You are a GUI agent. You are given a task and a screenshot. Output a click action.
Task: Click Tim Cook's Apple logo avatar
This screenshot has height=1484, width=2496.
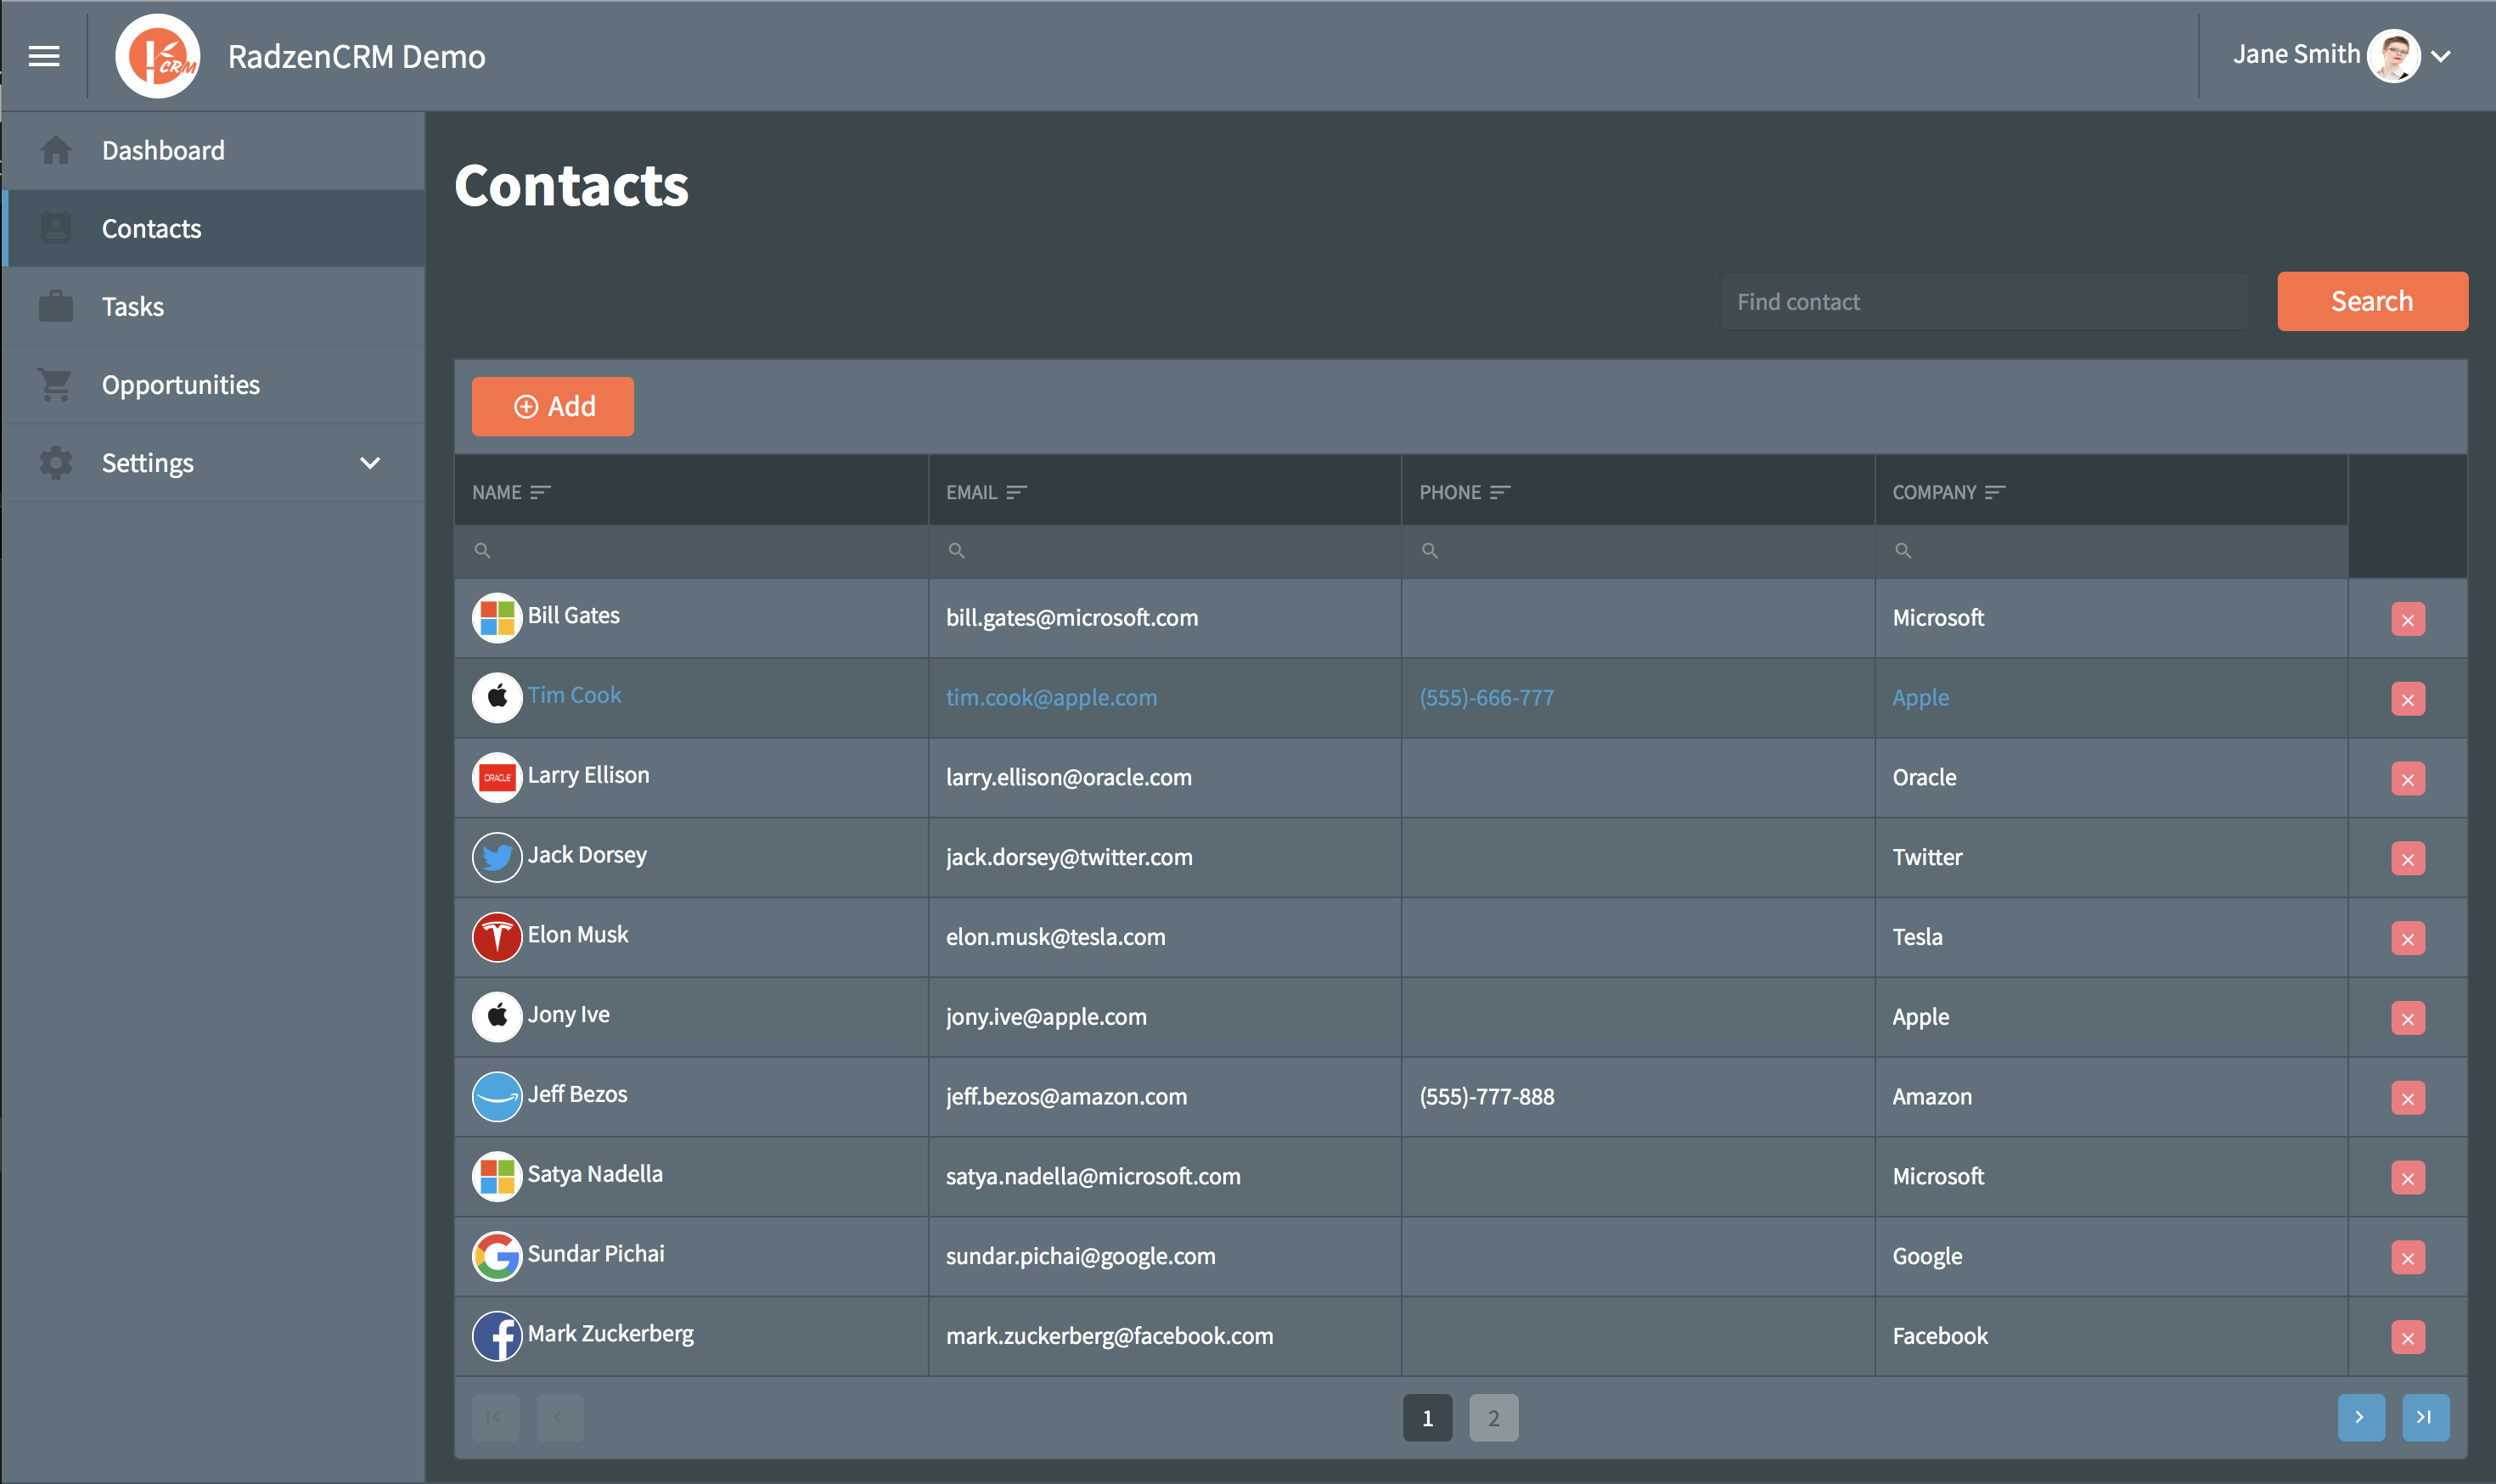pyautogui.click(x=497, y=697)
